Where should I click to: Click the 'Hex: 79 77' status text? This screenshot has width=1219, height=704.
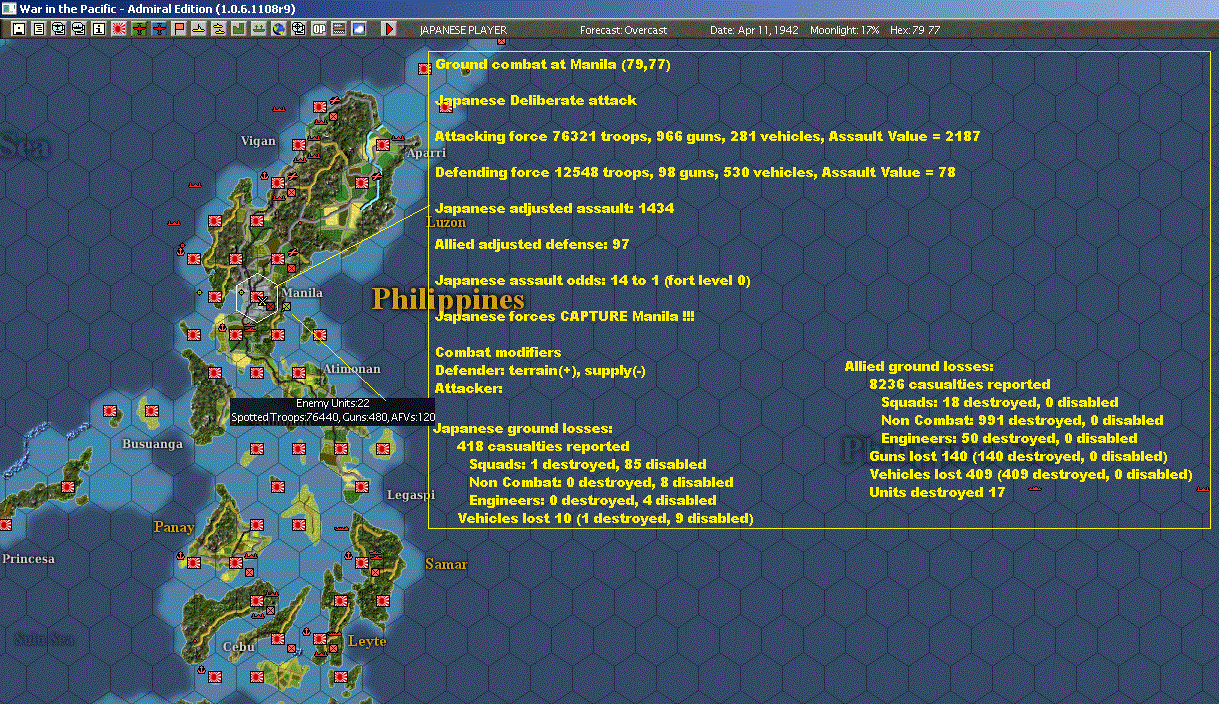pyautogui.click(x=913, y=30)
